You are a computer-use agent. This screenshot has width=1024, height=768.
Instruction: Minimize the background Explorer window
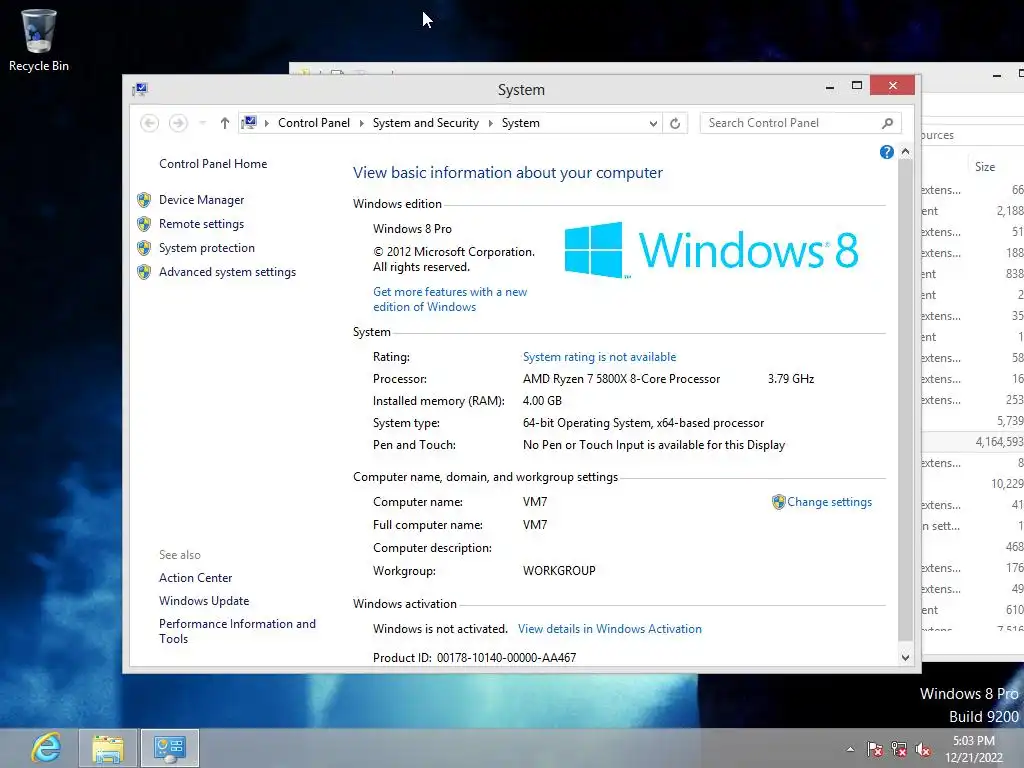(997, 76)
